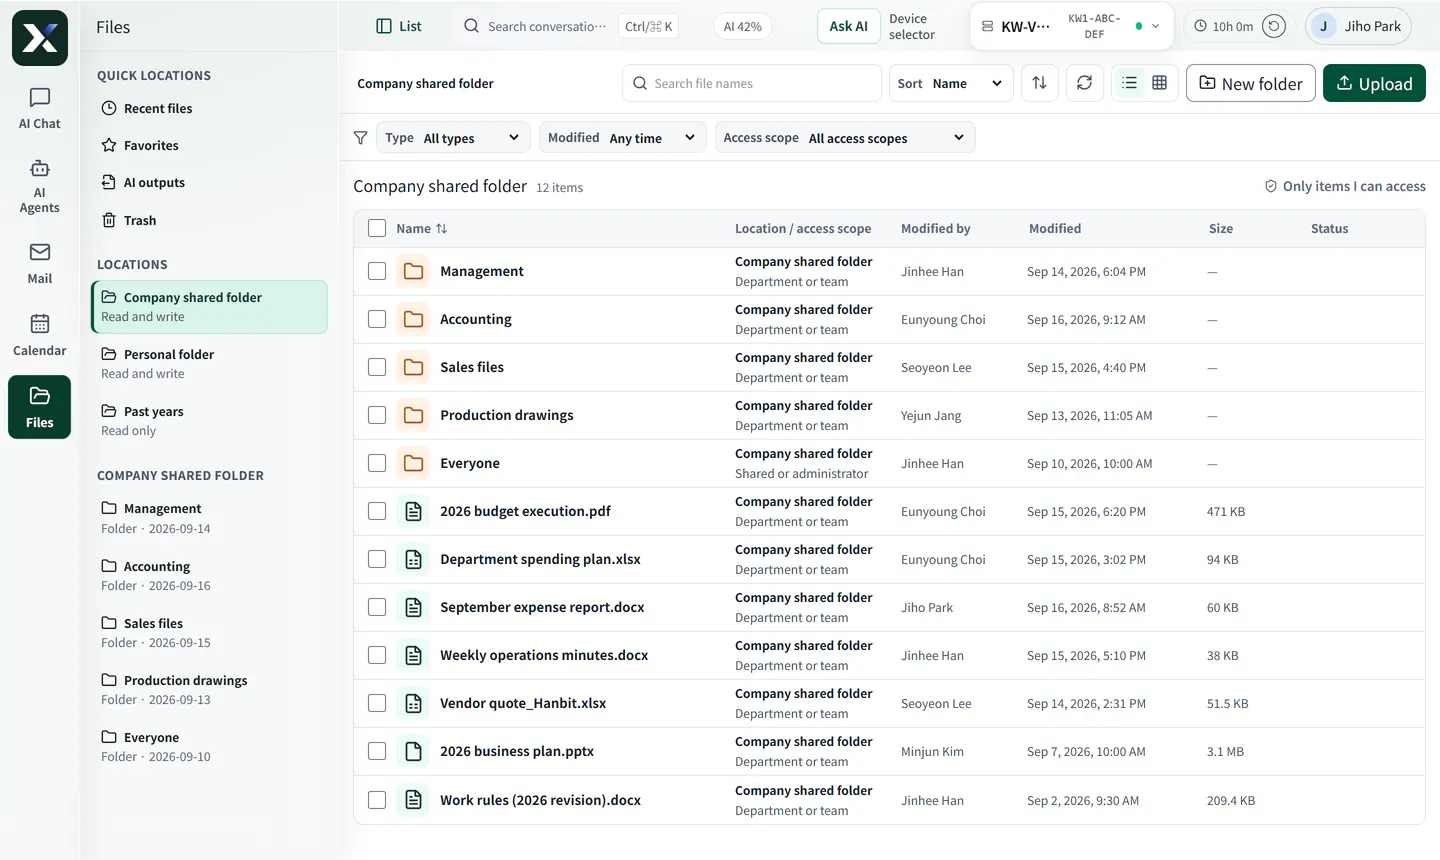Screen dimensions: 1440x860
Task: Open 2026 business plan.pptx file name
Action: click(517, 751)
